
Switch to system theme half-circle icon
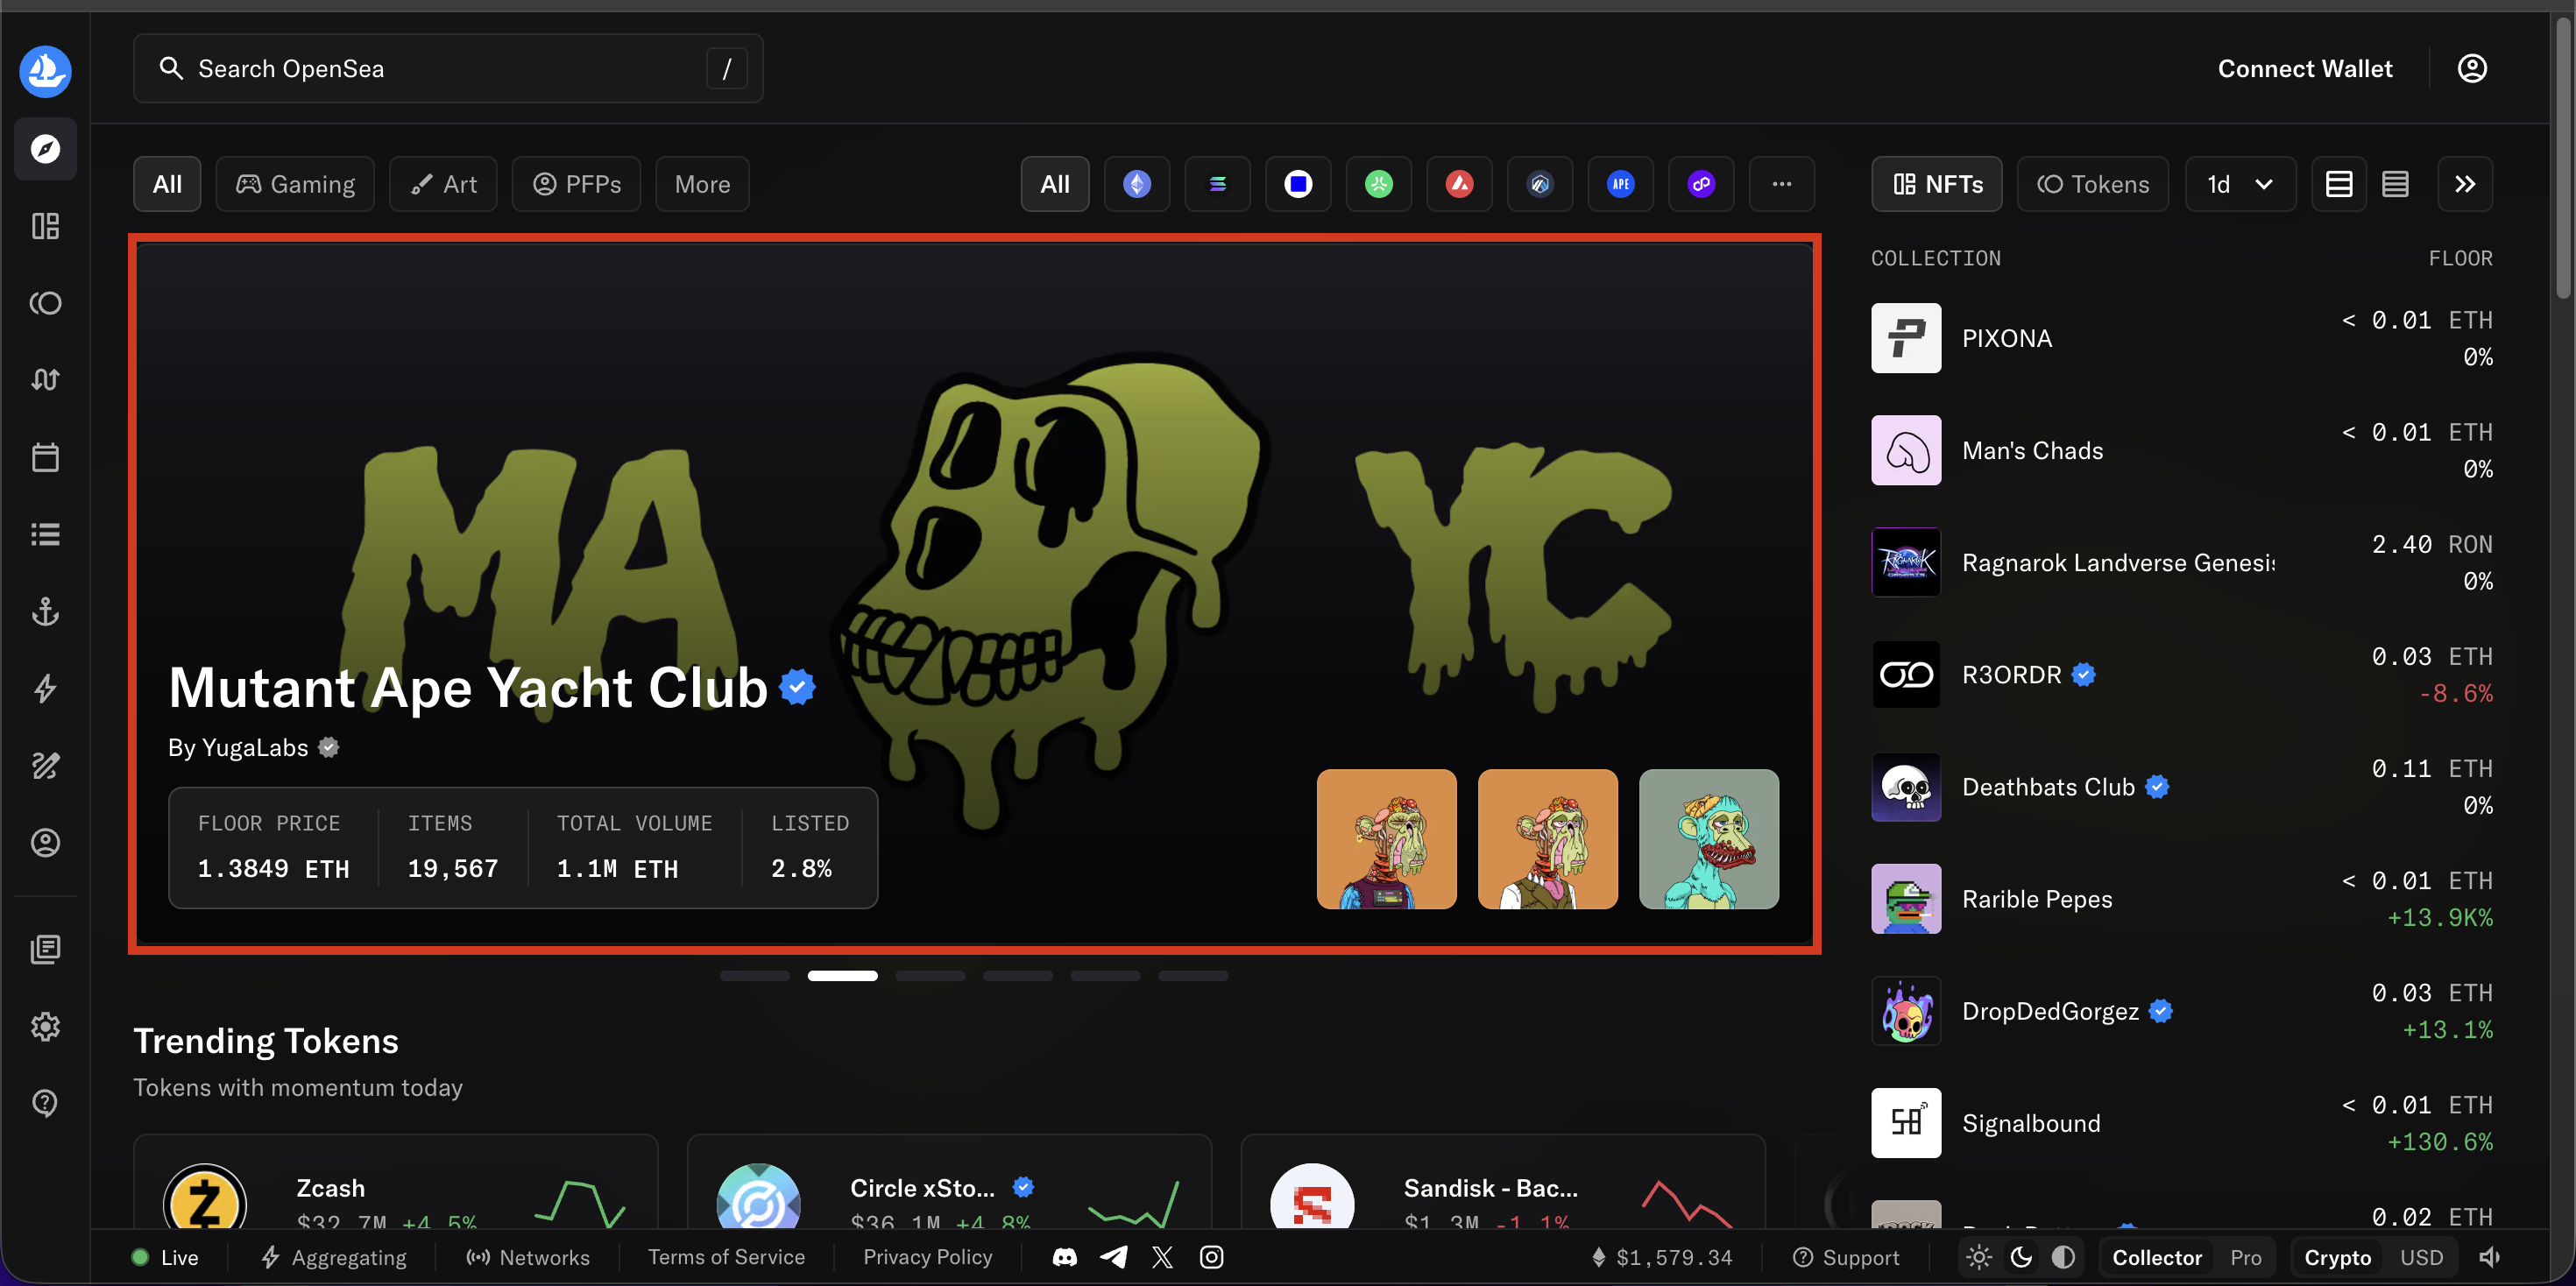tap(2063, 1257)
